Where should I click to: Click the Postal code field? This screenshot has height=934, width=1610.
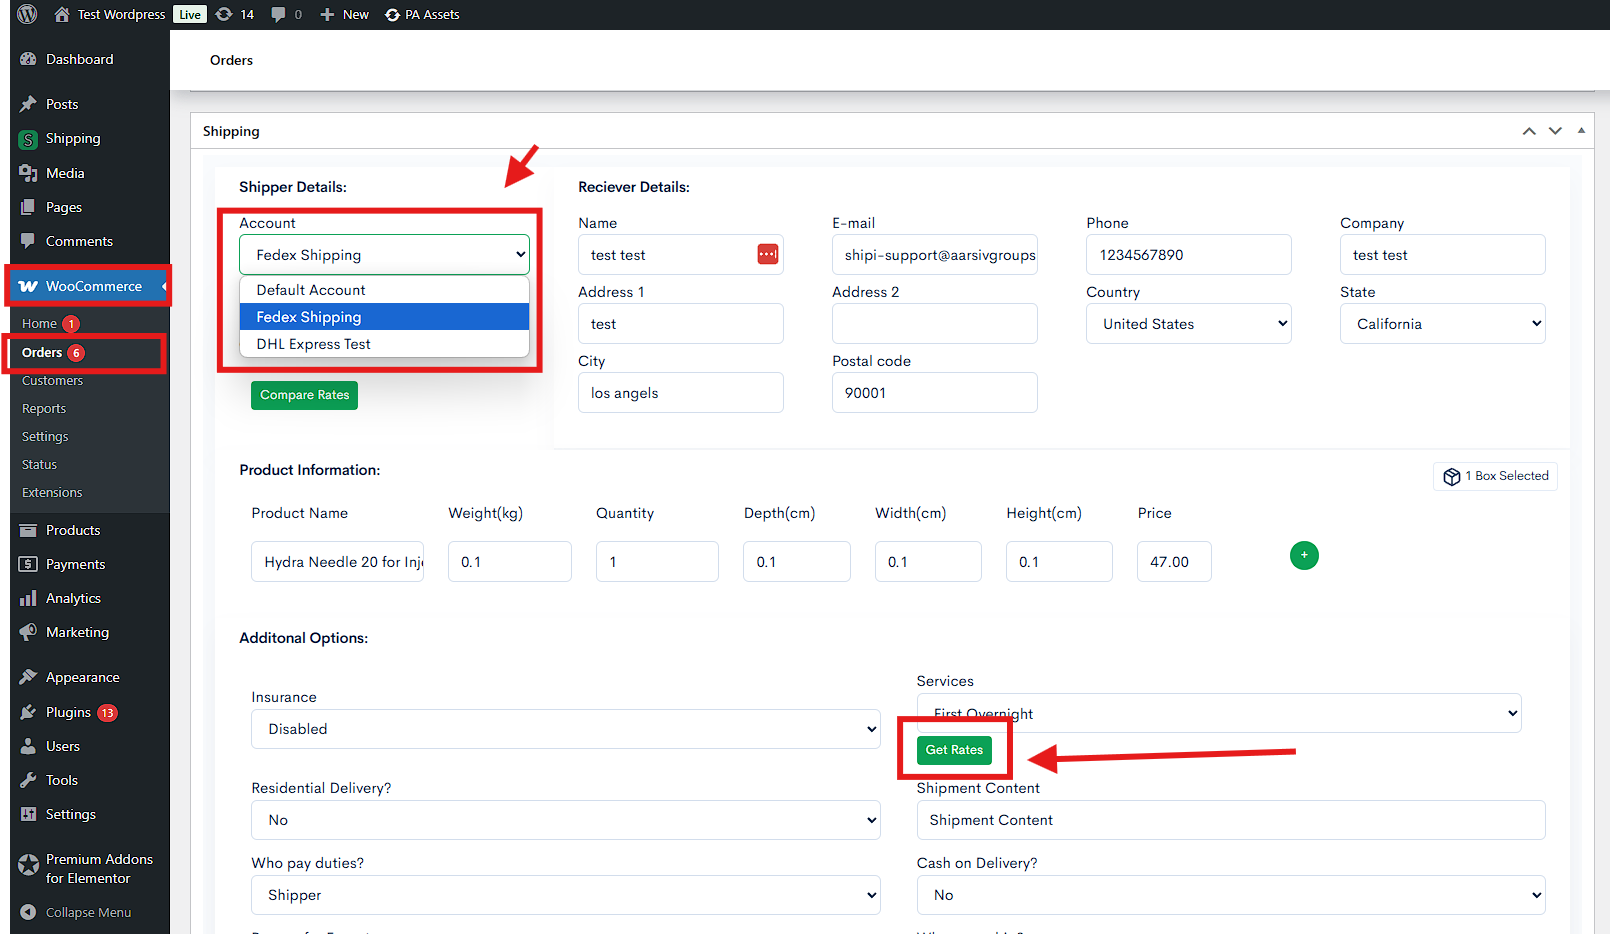(934, 392)
